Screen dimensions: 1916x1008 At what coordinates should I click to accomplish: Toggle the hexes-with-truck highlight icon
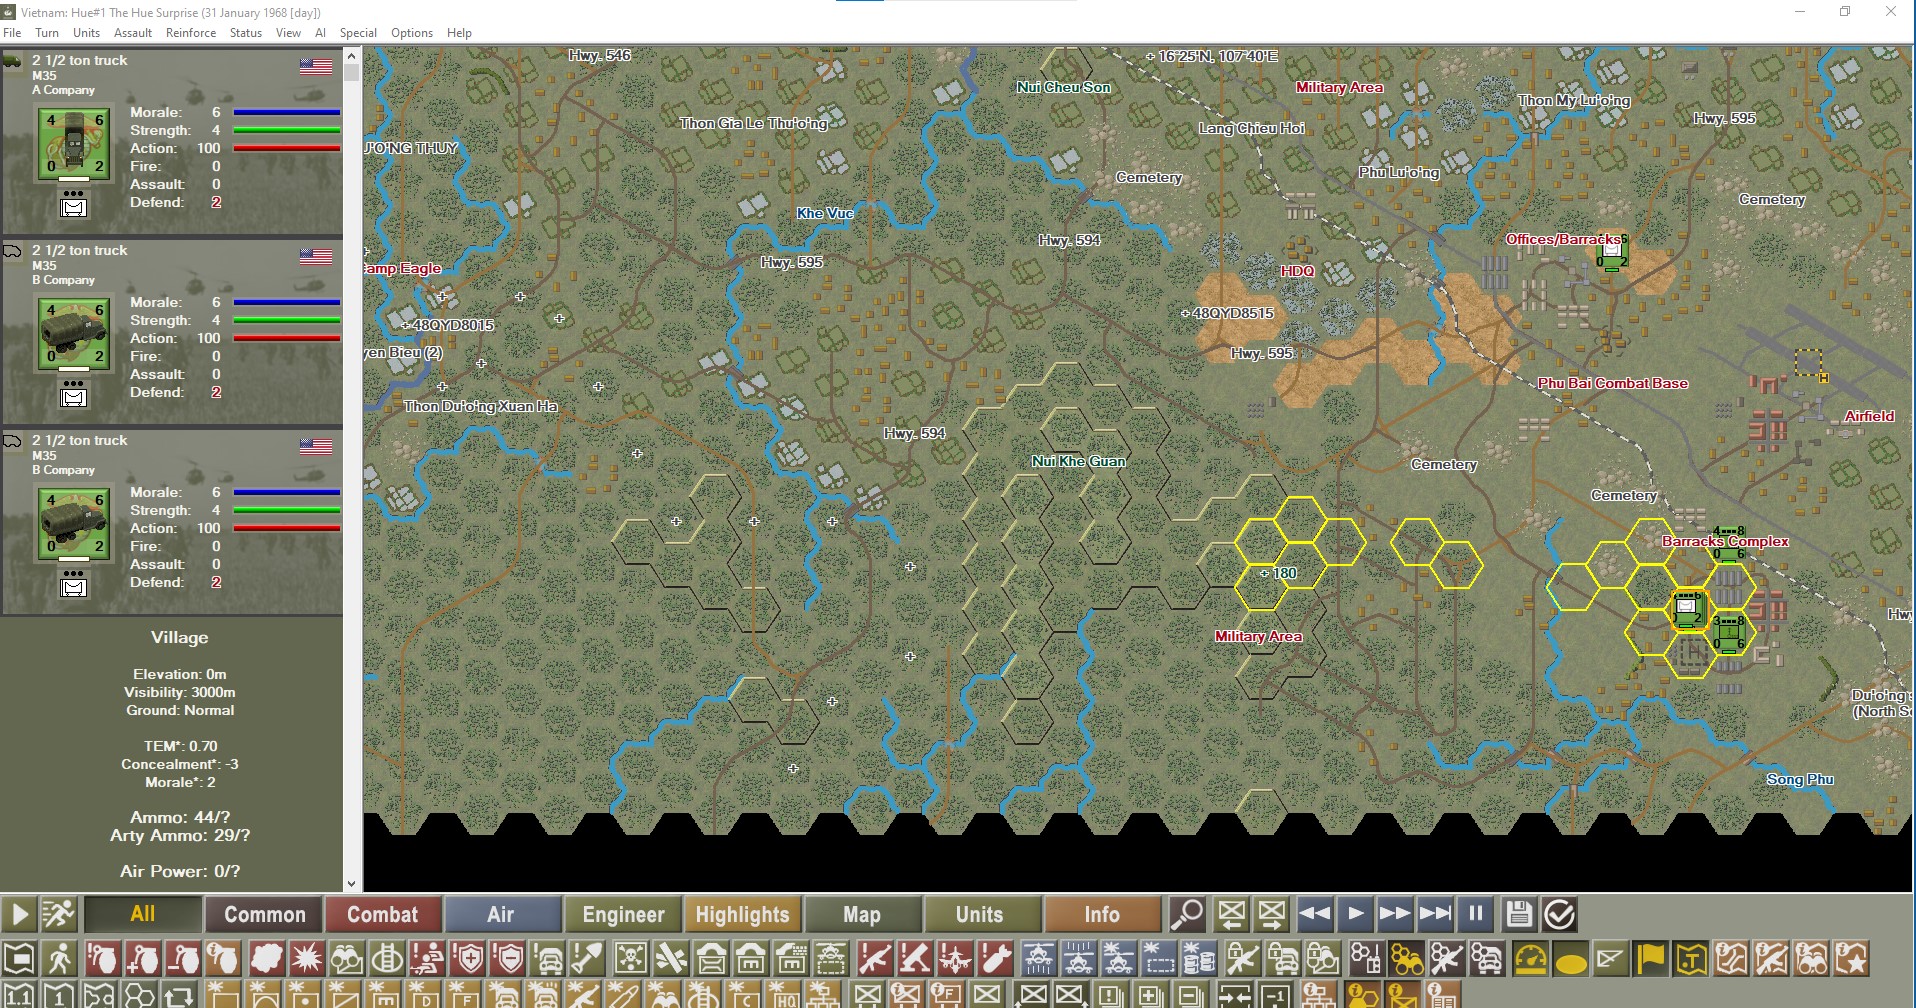coord(1487,959)
